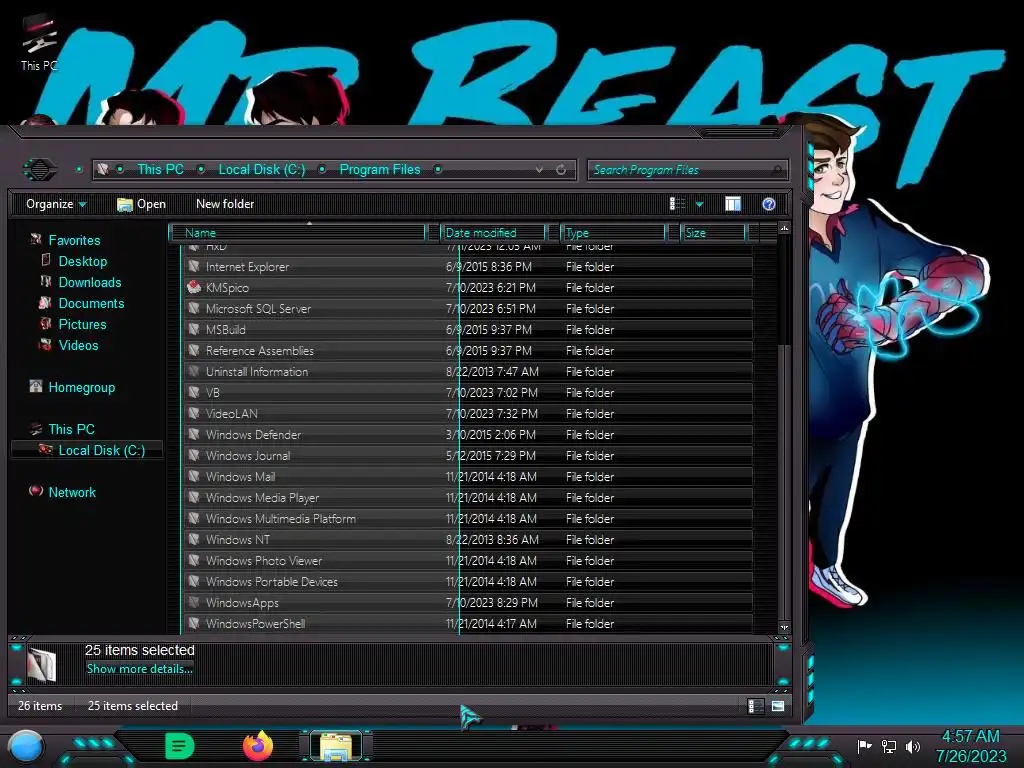
Task: Select the Microsoft SQL Server folder
Action: [x=468, y=308]
